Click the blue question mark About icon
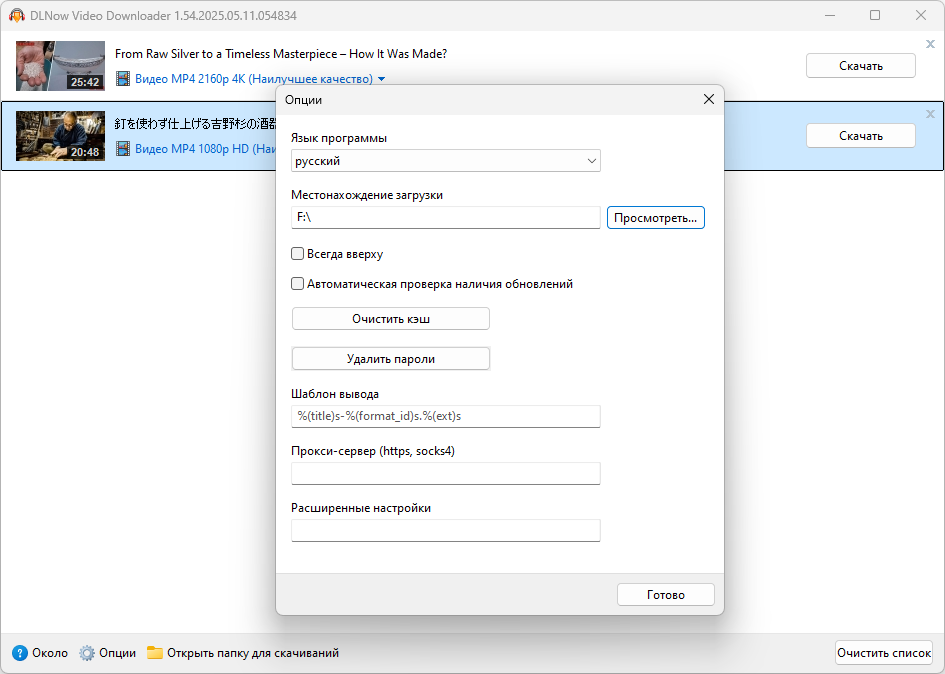 (20, 653)
